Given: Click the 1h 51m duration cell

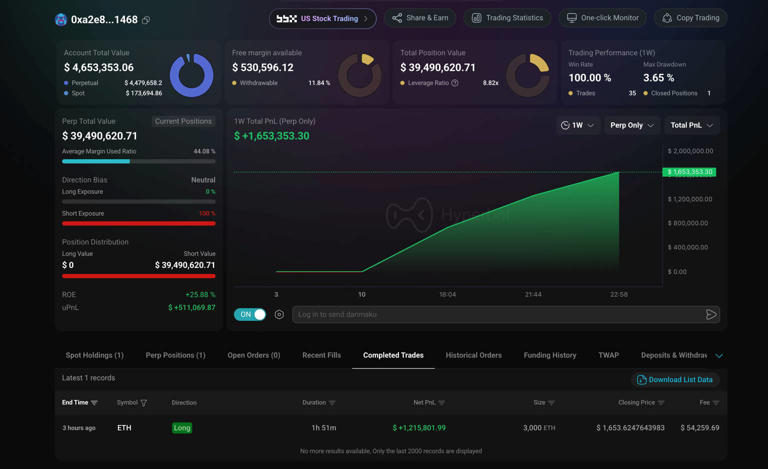Looking at the screenshot, I should tap(324, 428).
